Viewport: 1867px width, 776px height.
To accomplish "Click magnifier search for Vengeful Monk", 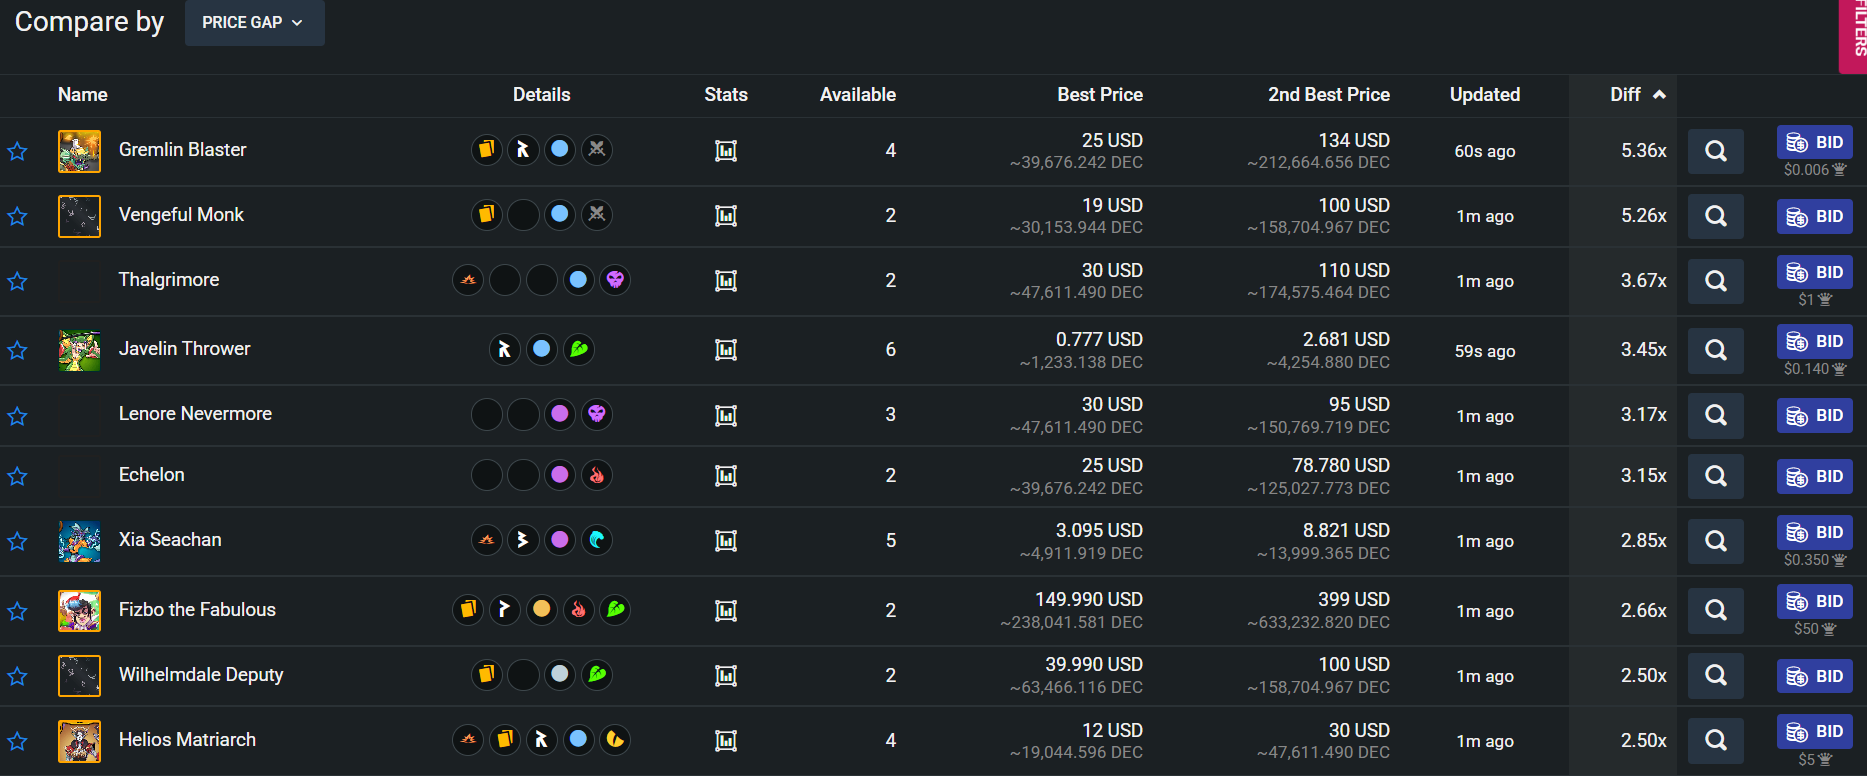I will point(1715,216).
